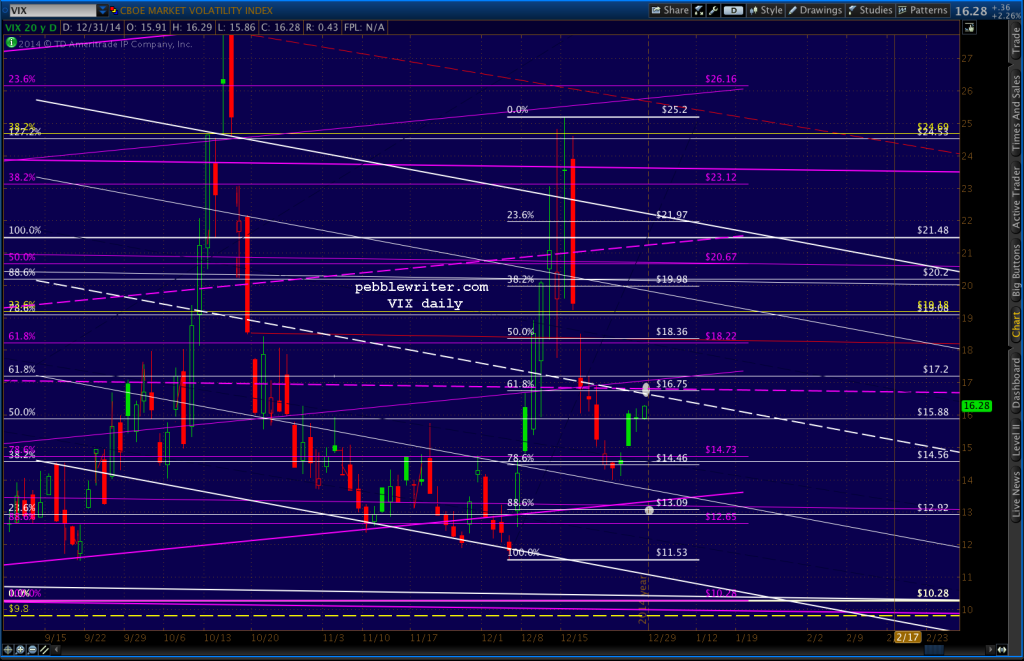Viewport: 1024px width, 661px height.
Task: Click the Studies icon on the top toolbar
Action: tap(873, 10)
